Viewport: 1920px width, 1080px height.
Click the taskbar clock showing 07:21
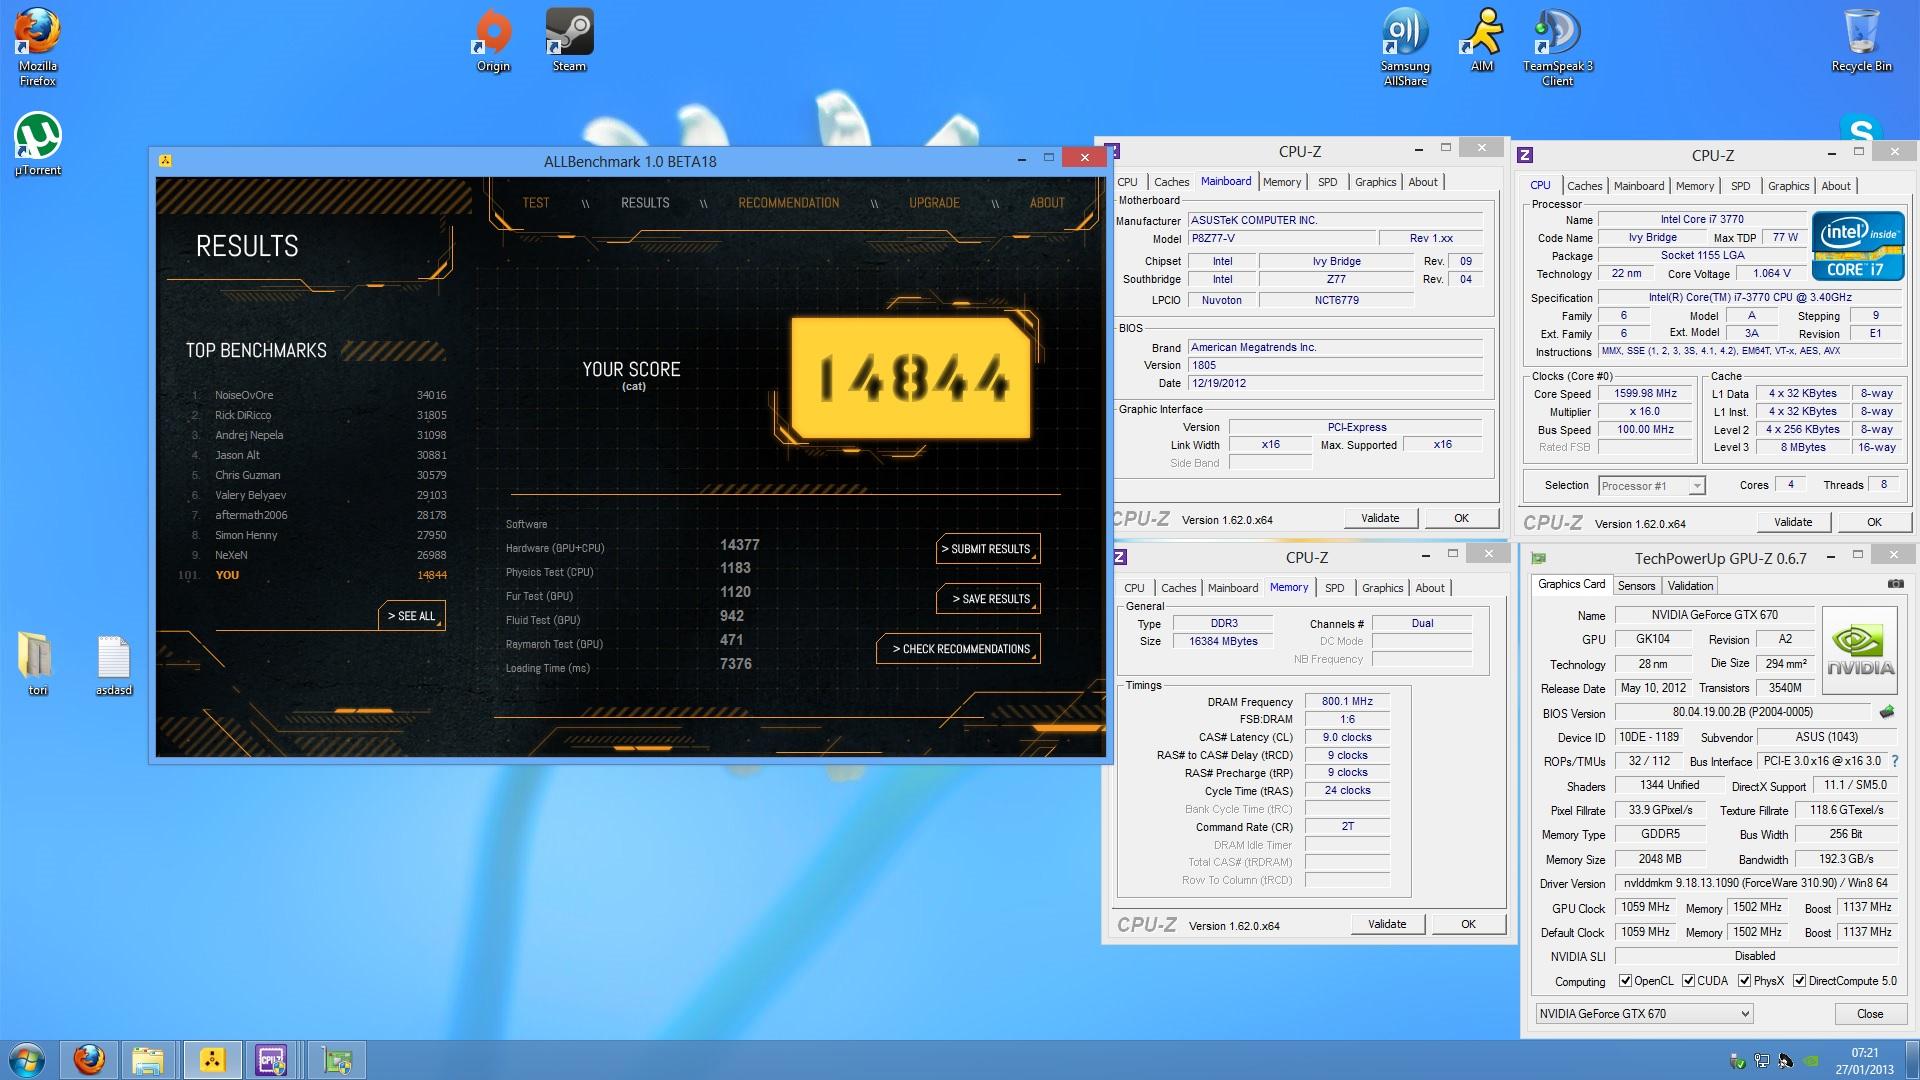1863,1060
